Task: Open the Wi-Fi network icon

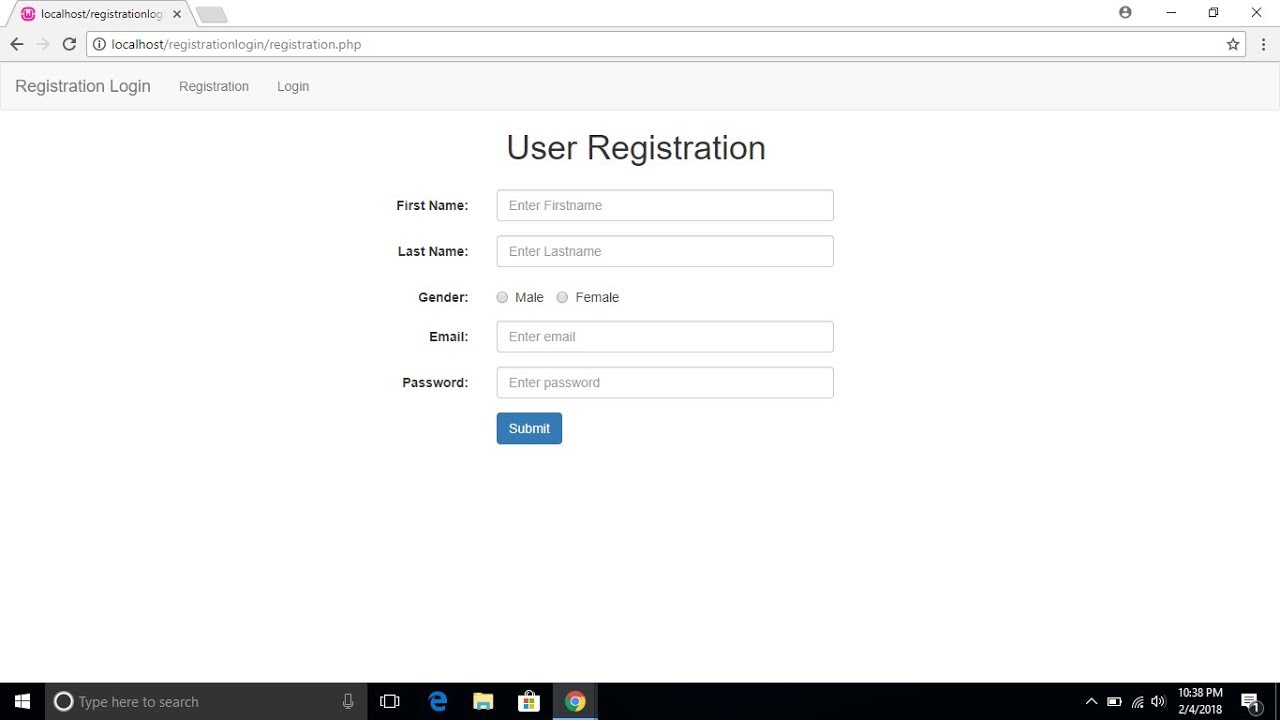Action: [x=1137, y=702]
